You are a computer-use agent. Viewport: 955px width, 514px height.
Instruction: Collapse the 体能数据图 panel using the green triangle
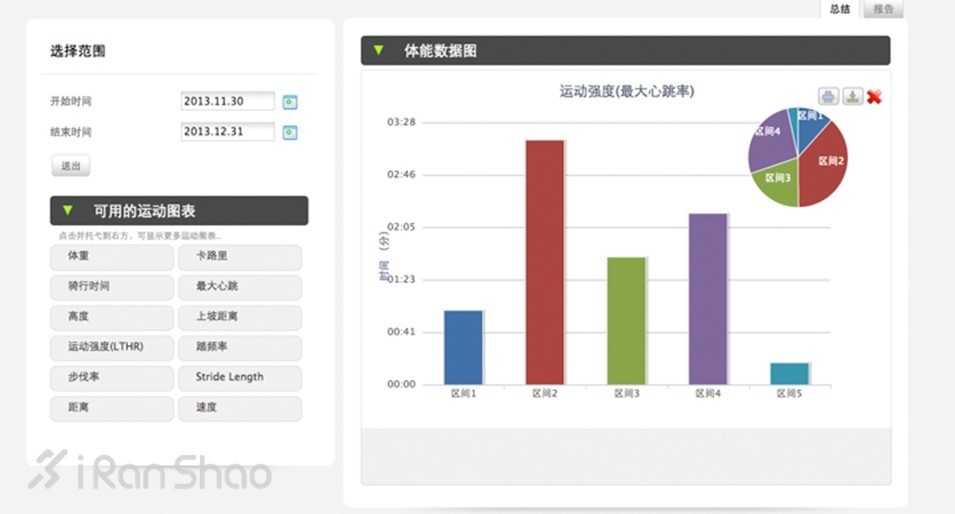[x=378, y=50]
